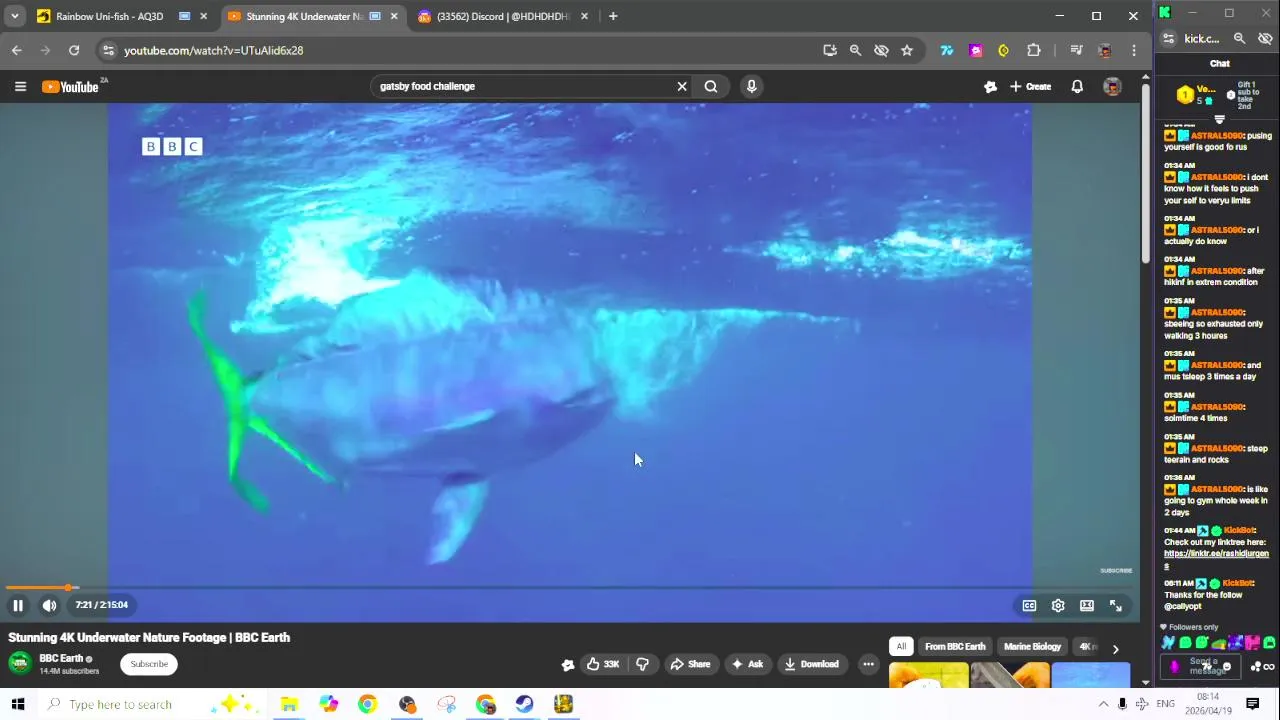Open the YouTube Create button
1280x720 pixels.
1030,87
